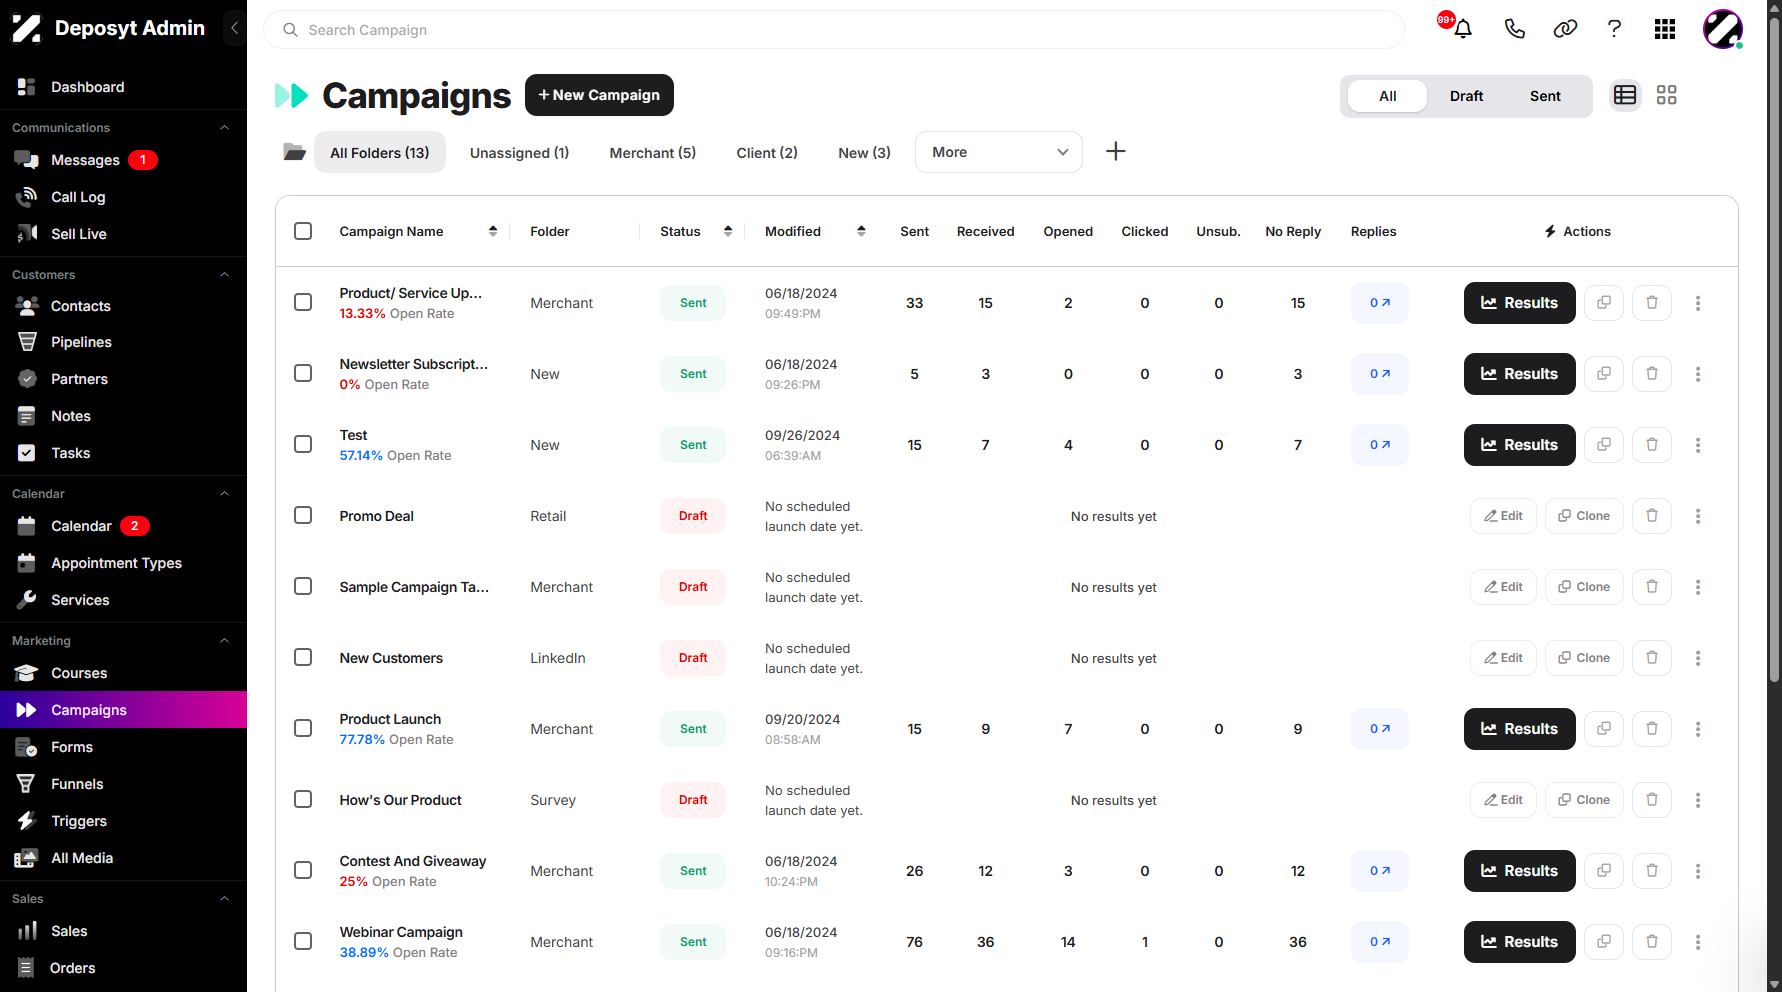Create a New Campaign
1782x992 pixels.
click(x=599, y=95)
